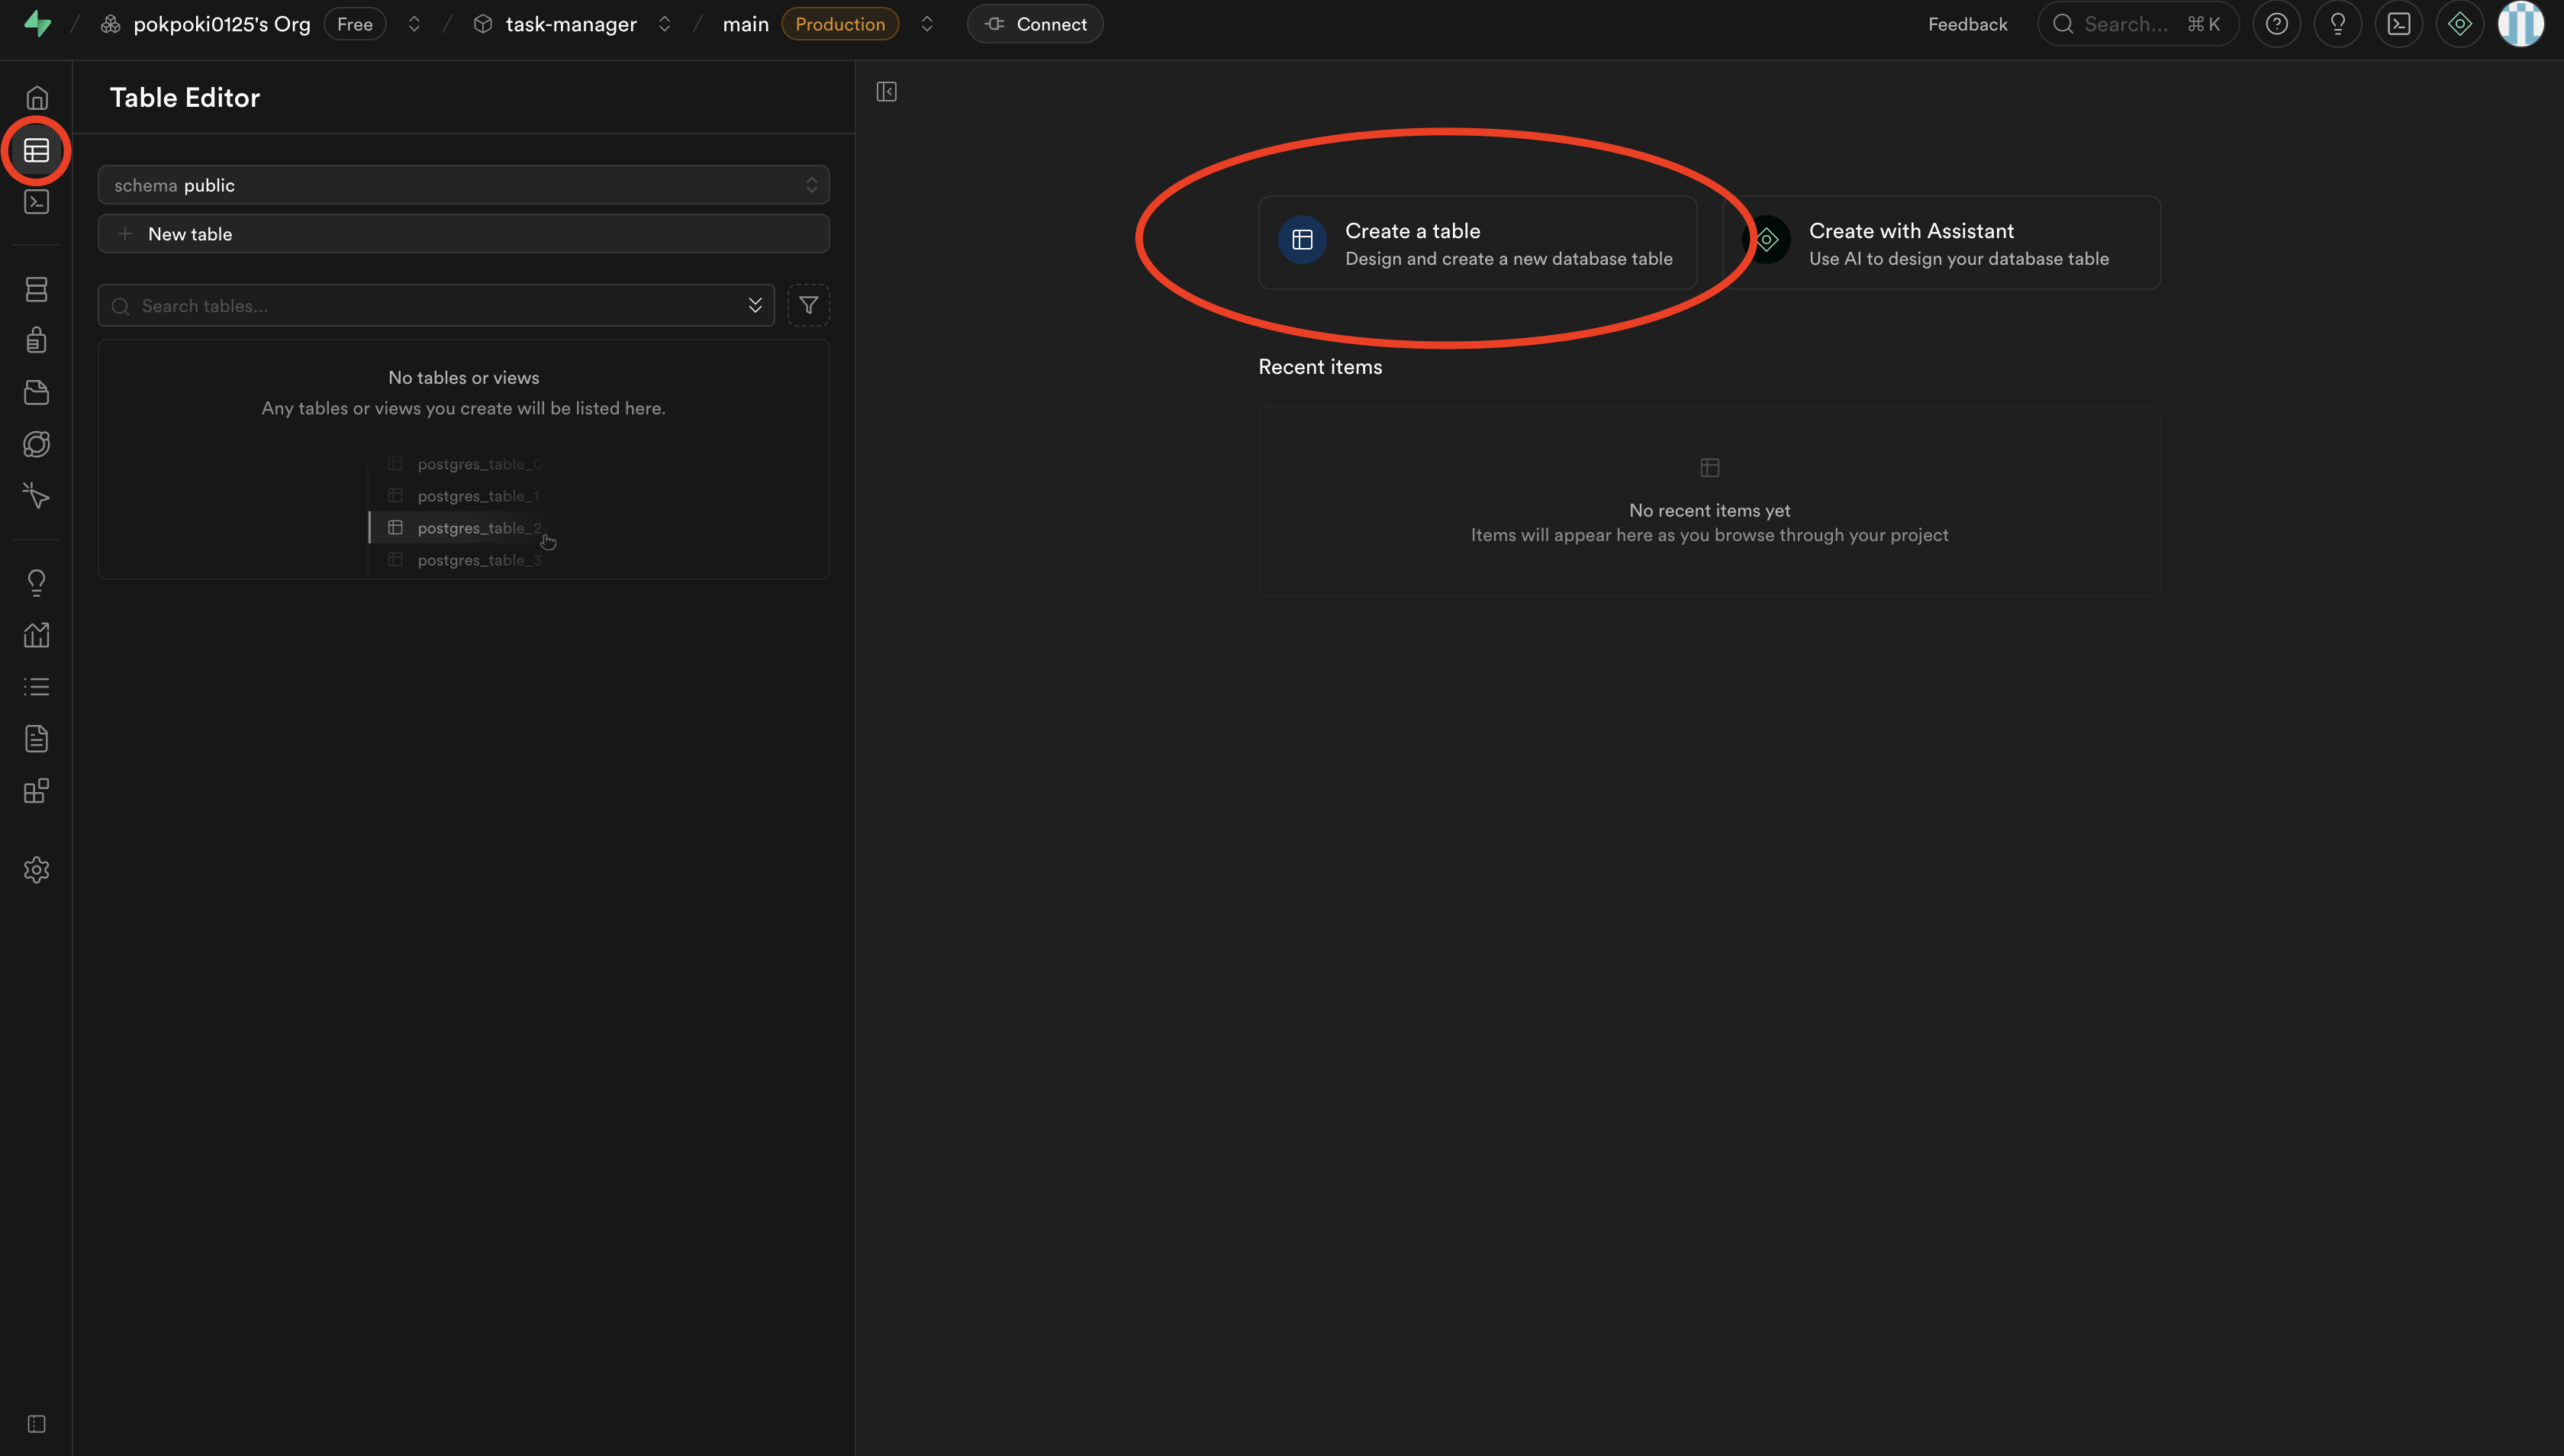This screenshot has width=2564, height=1456.
Task: Open the Edge Functions sidebar icon
Action: (36, 444)
